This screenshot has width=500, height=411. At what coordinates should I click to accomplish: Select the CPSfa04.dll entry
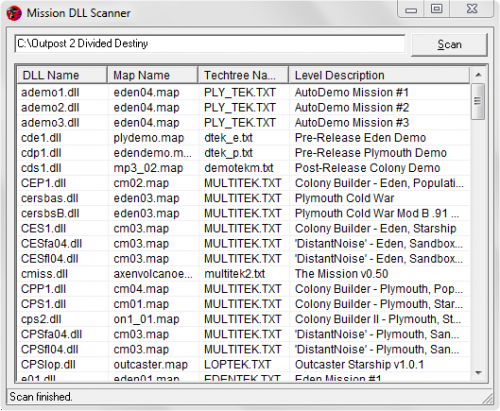tap(51, 334)
